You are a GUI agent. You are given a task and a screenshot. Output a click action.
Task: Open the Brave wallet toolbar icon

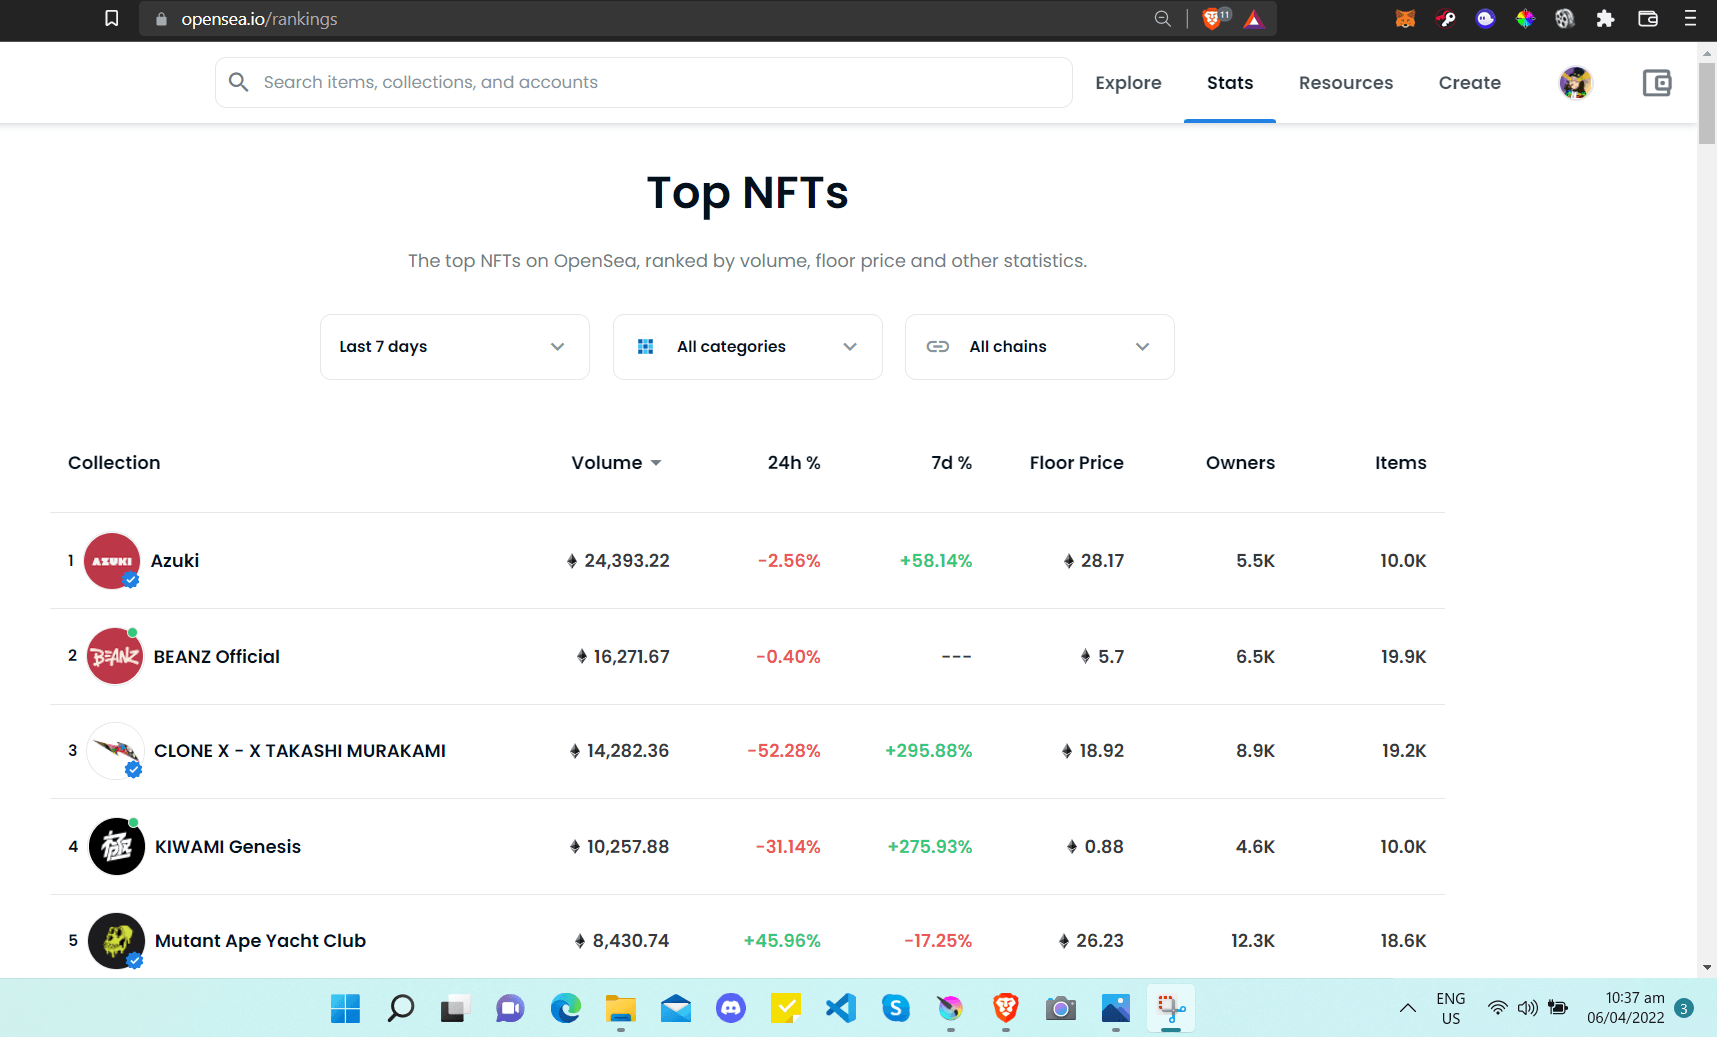coord(1648,19)
